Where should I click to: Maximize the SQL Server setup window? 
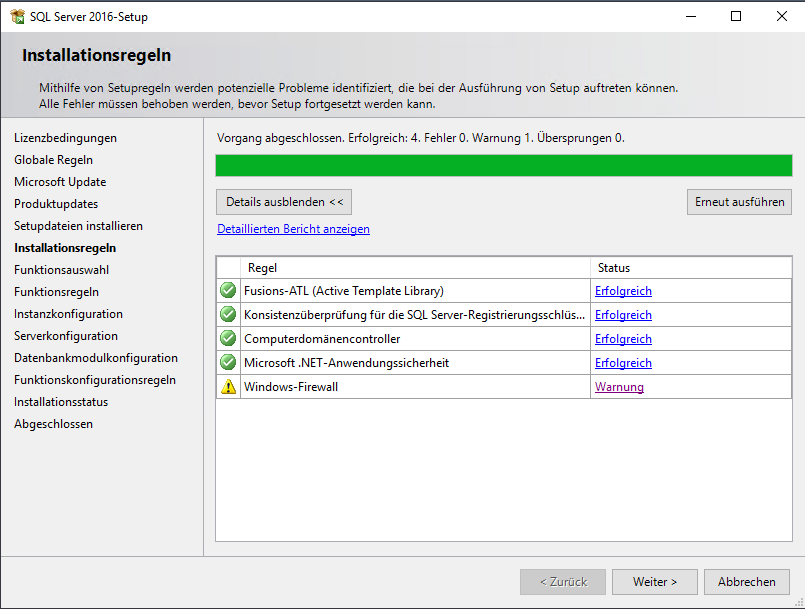click(736, 16)
